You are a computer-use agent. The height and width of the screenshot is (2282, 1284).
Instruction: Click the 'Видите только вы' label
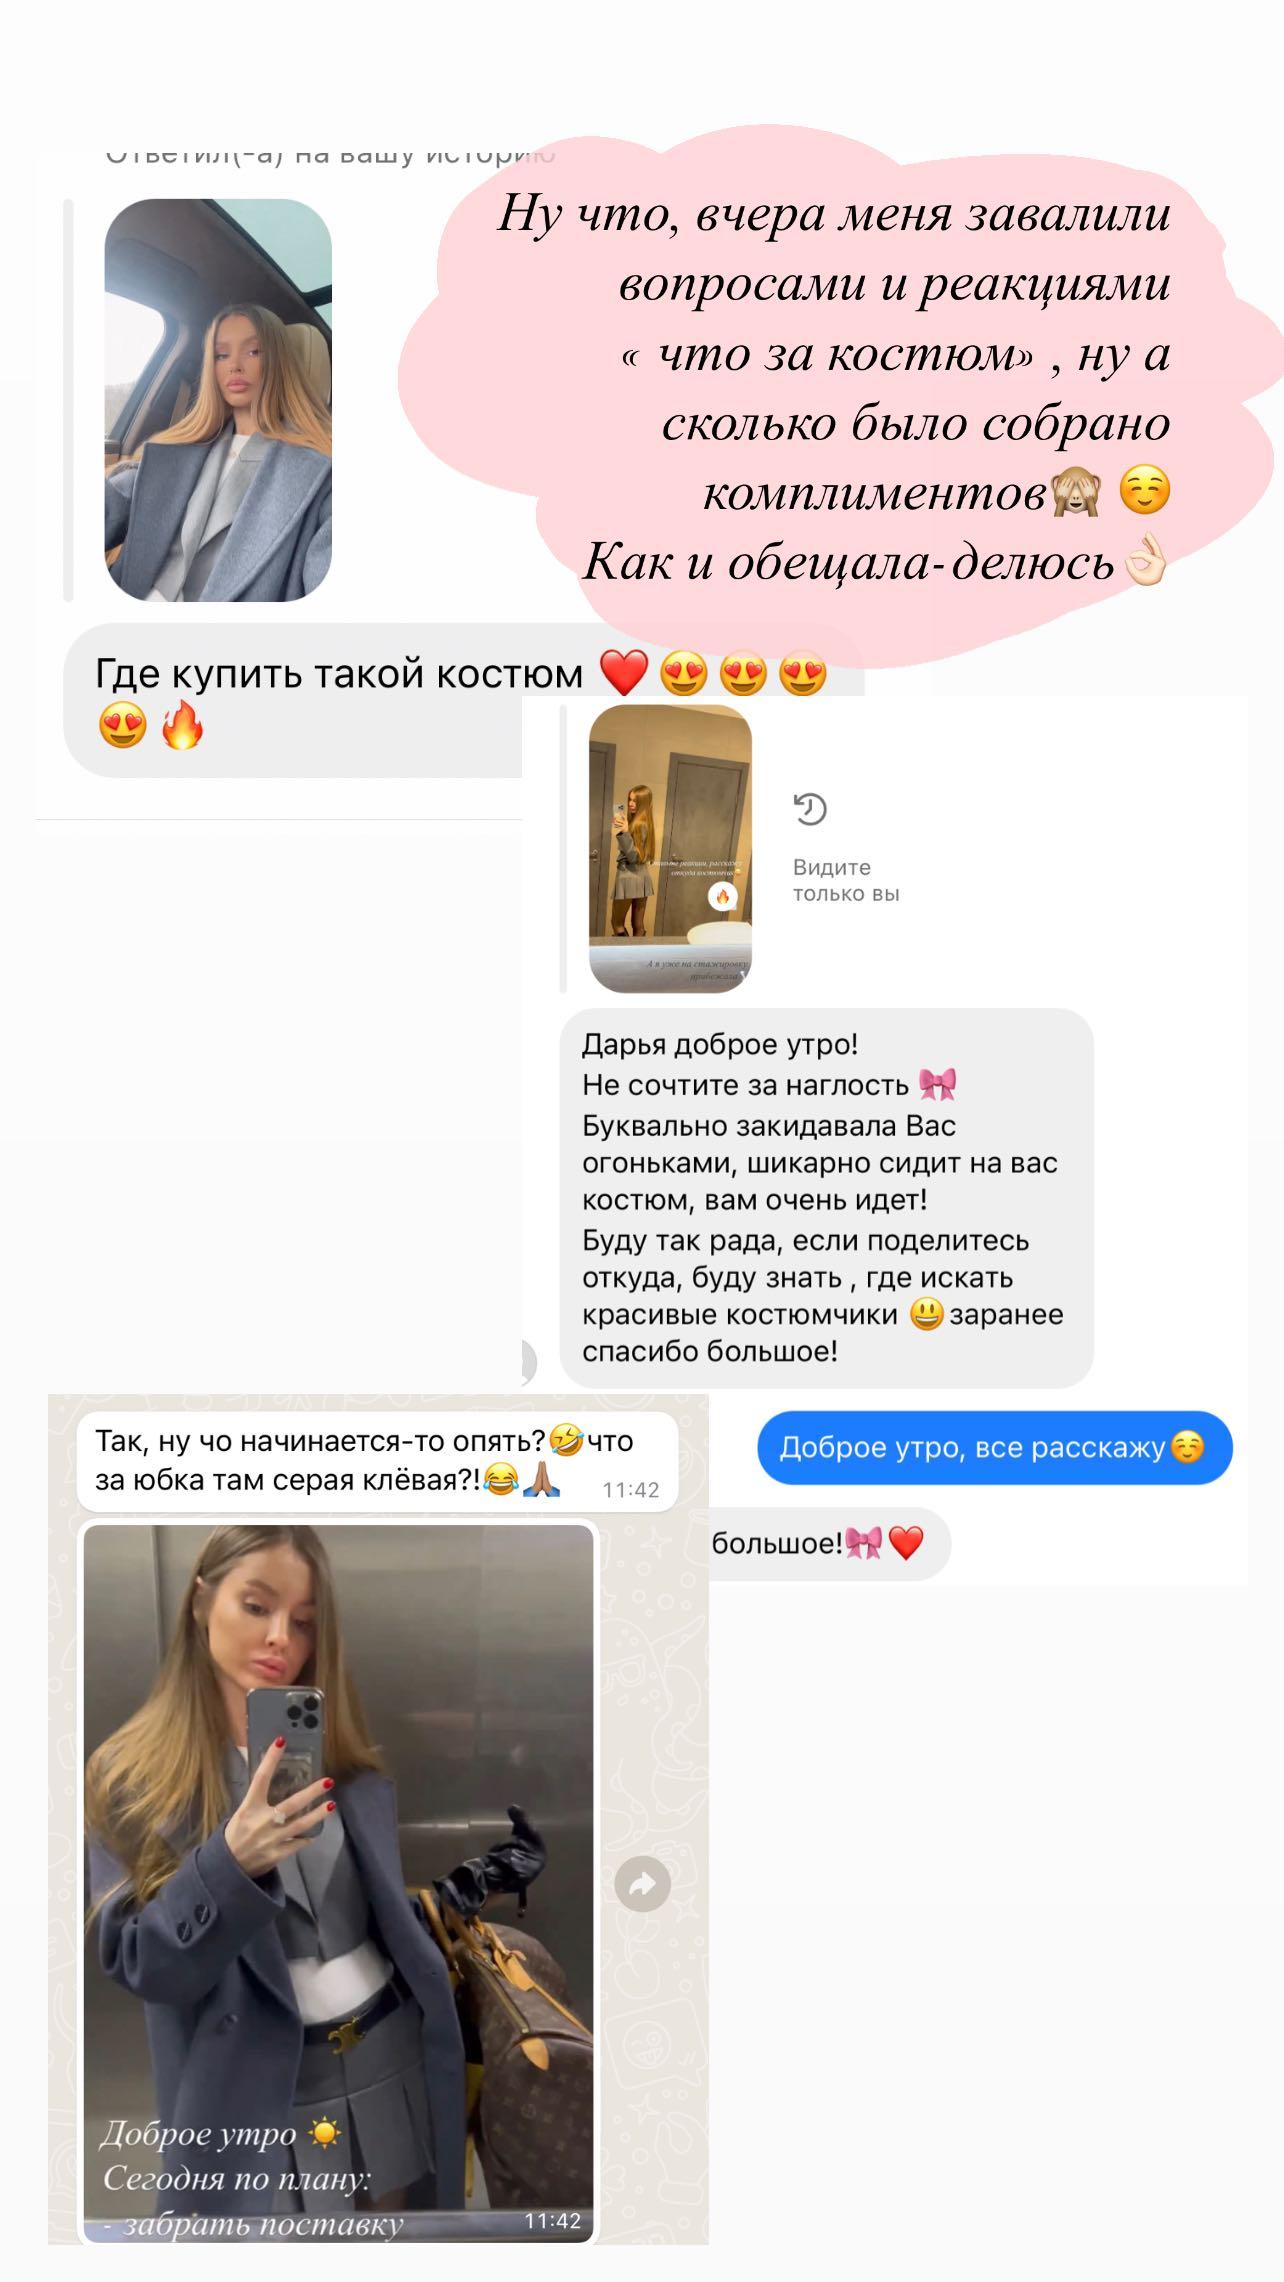click(846, 880)
